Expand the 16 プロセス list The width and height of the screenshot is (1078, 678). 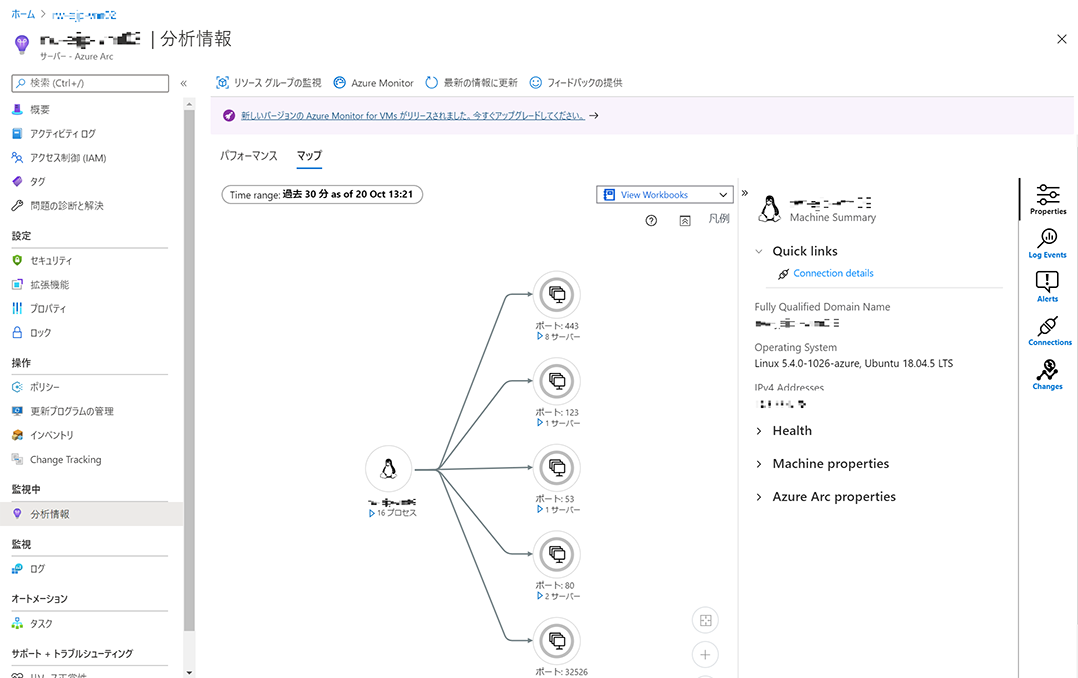coord(393,513)
